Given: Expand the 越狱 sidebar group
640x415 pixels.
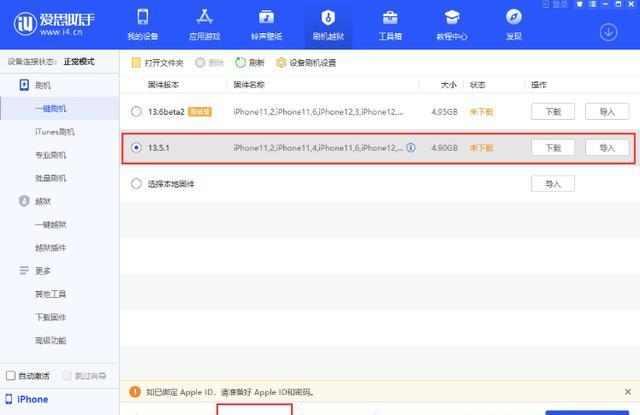Looking at the screenshot, I should click(36, 201).
